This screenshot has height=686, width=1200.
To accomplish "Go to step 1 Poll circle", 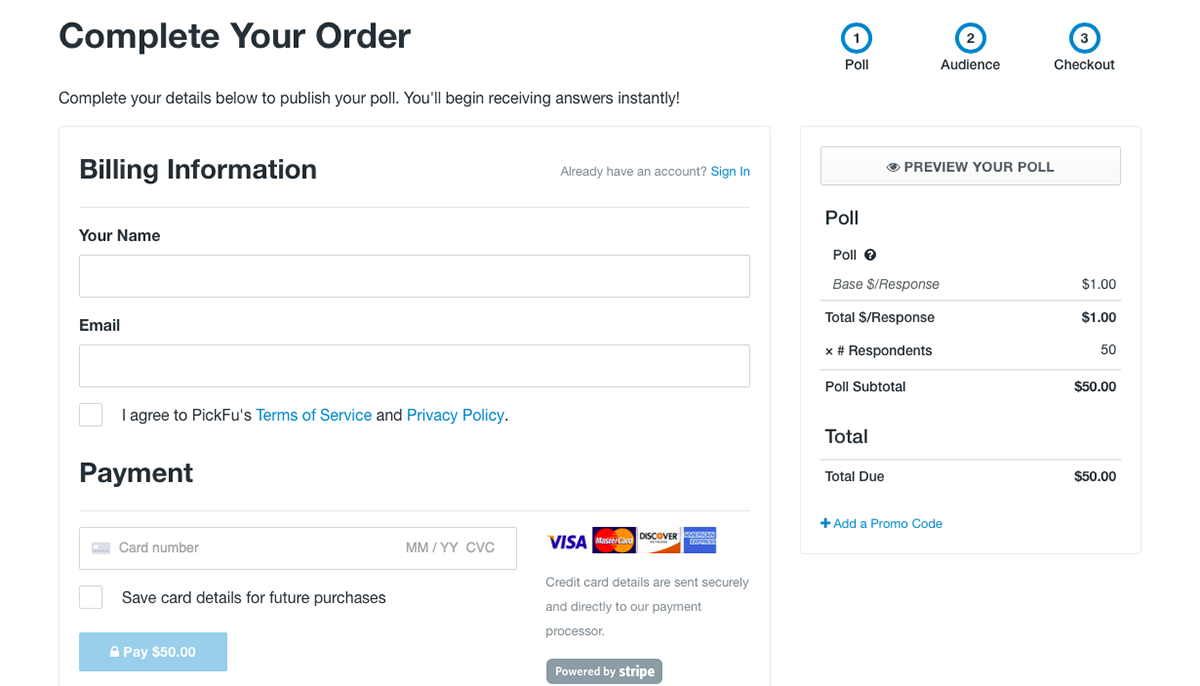I will tap(856, 39).
